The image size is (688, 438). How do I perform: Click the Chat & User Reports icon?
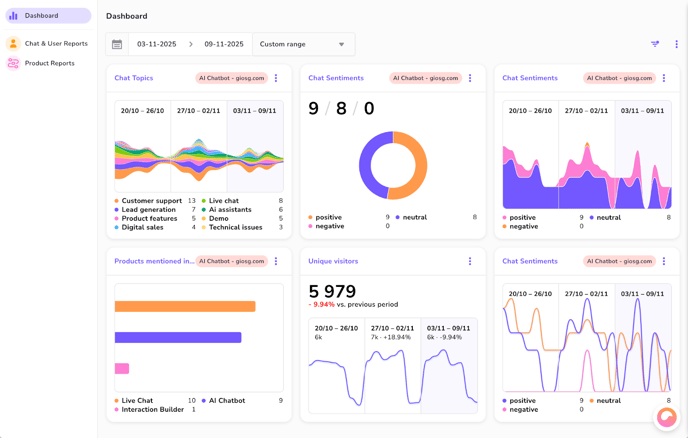13,44
